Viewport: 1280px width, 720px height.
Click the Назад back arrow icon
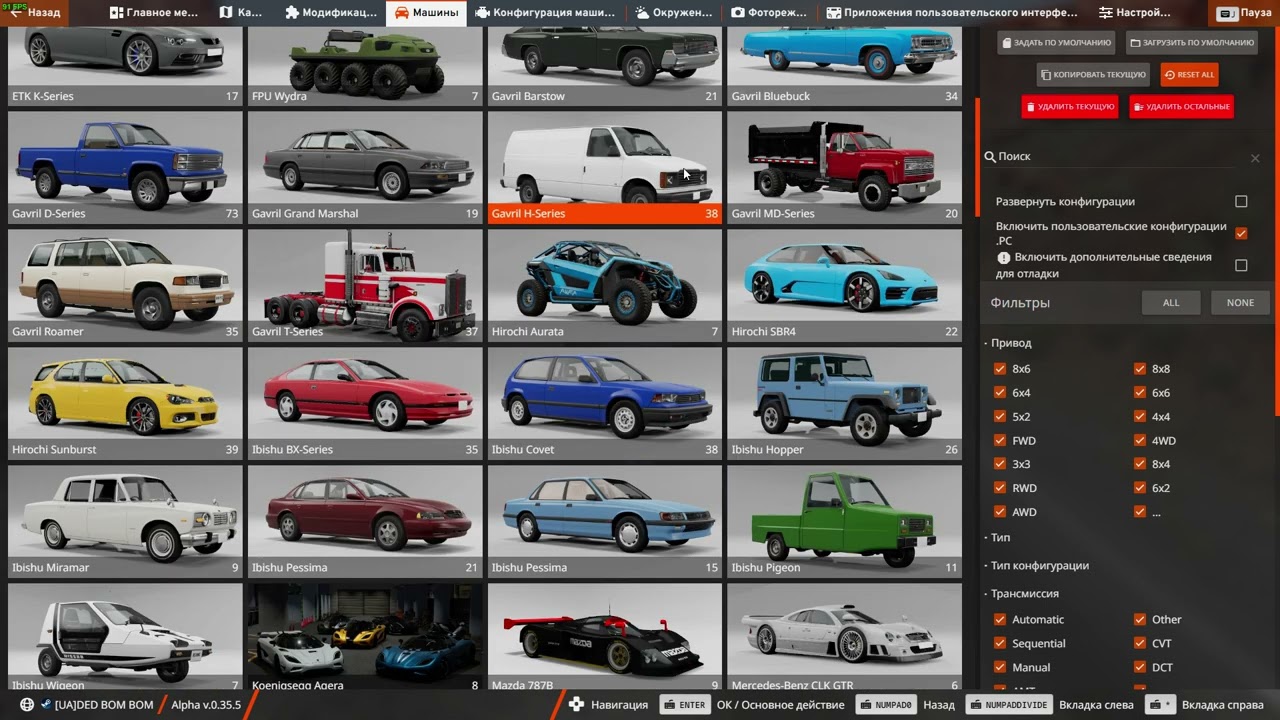(x=16, y=13)
